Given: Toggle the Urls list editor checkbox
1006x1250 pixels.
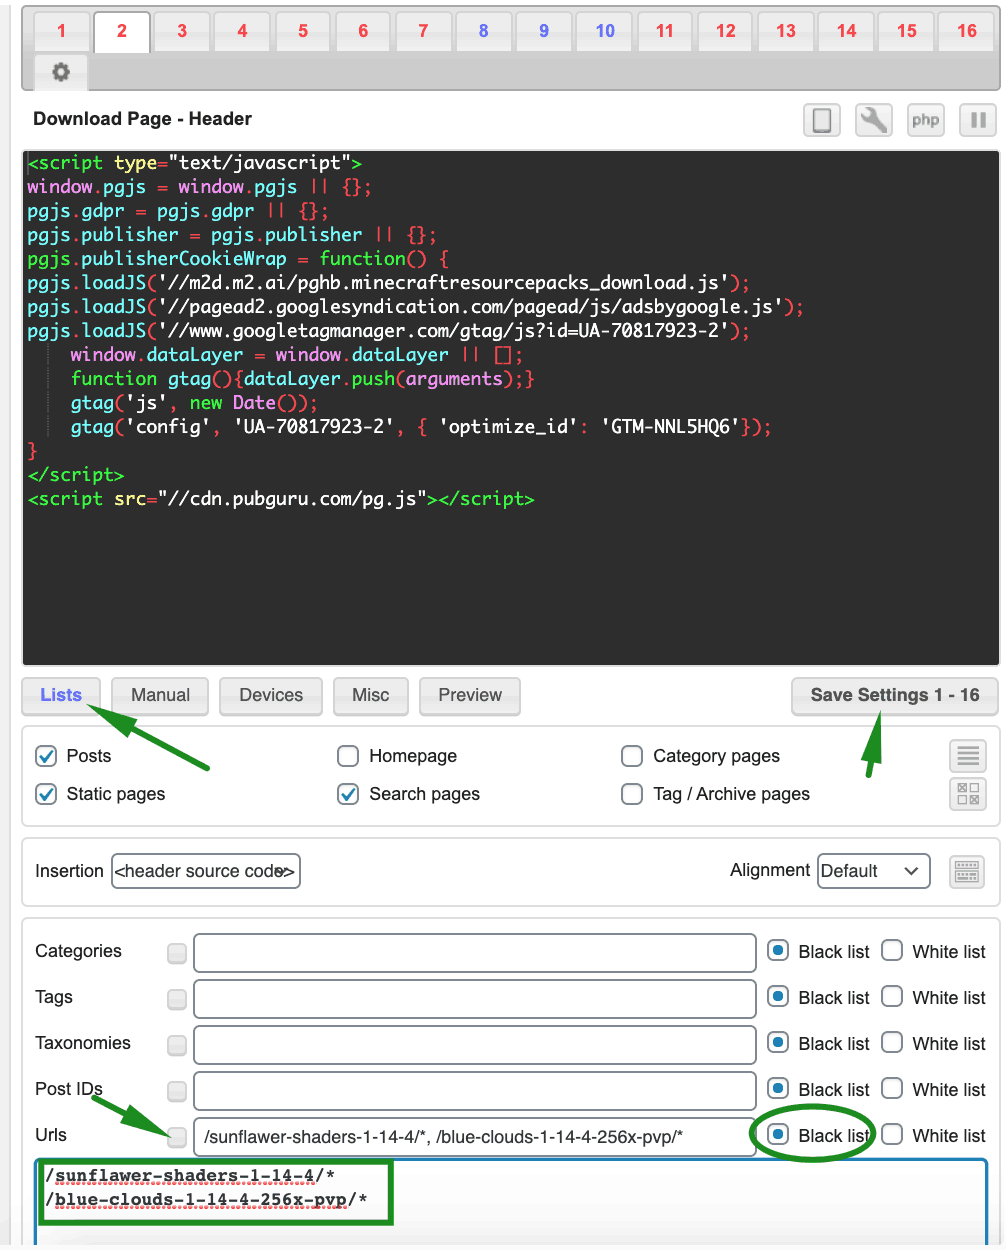Looking at the screenshot, I should click(177, 1137).
